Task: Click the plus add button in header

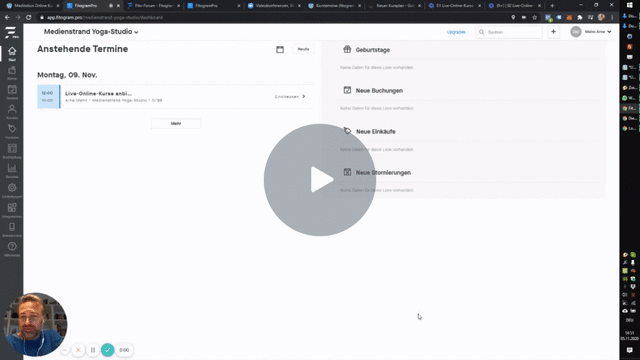Action: 553,32
